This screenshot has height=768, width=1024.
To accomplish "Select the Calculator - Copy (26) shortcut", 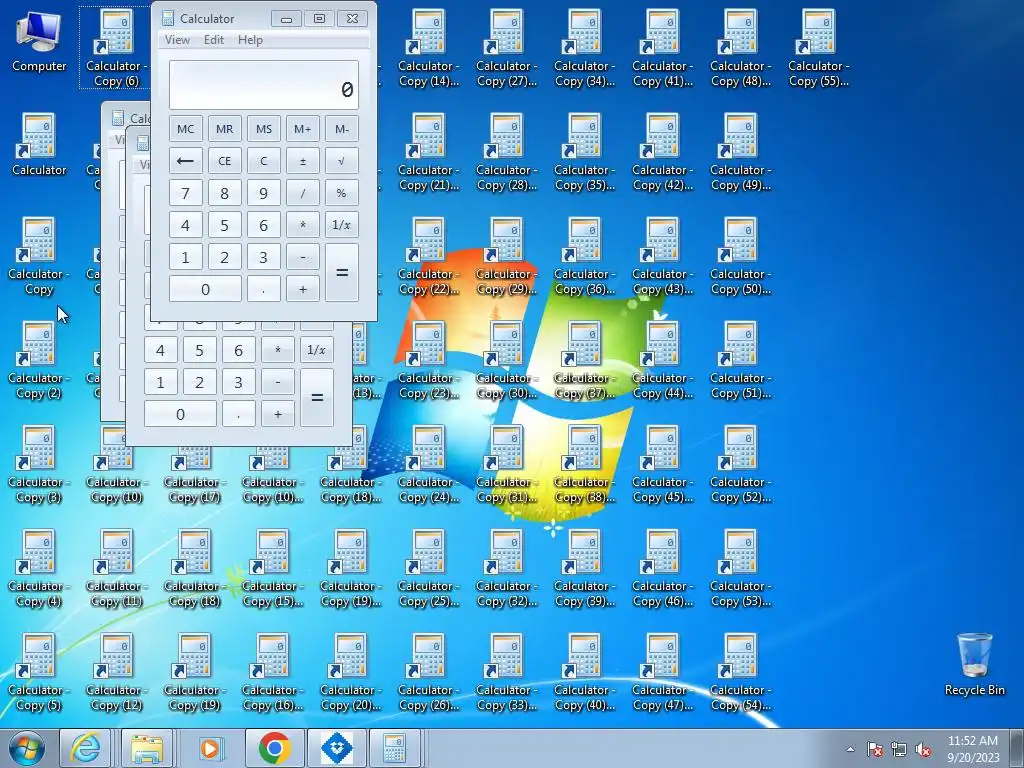I will (428, 672).
